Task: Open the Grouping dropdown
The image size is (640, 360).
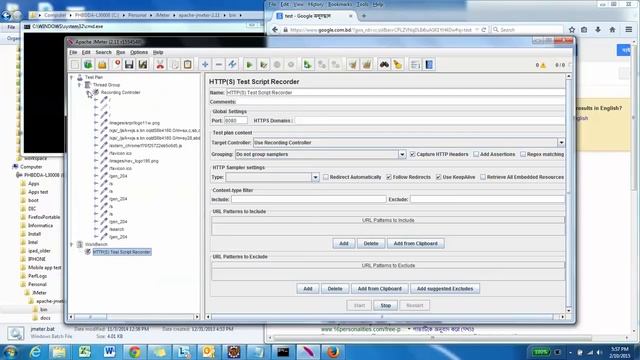Action: 402,154
